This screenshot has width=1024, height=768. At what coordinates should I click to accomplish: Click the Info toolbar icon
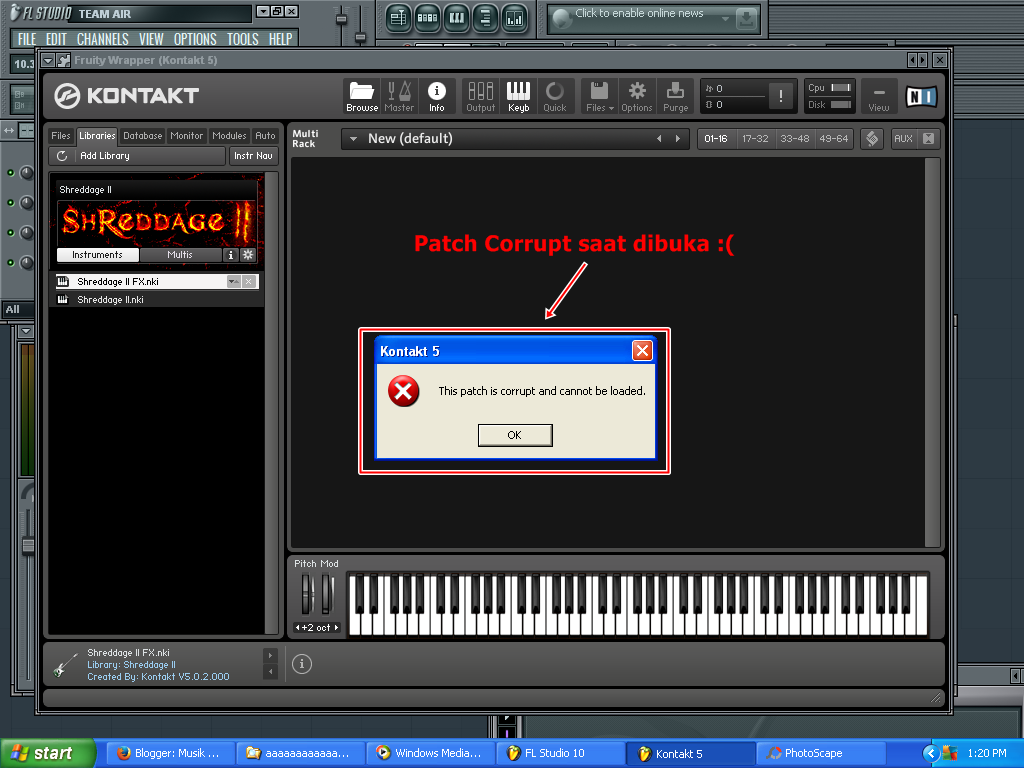coord(436,96)
